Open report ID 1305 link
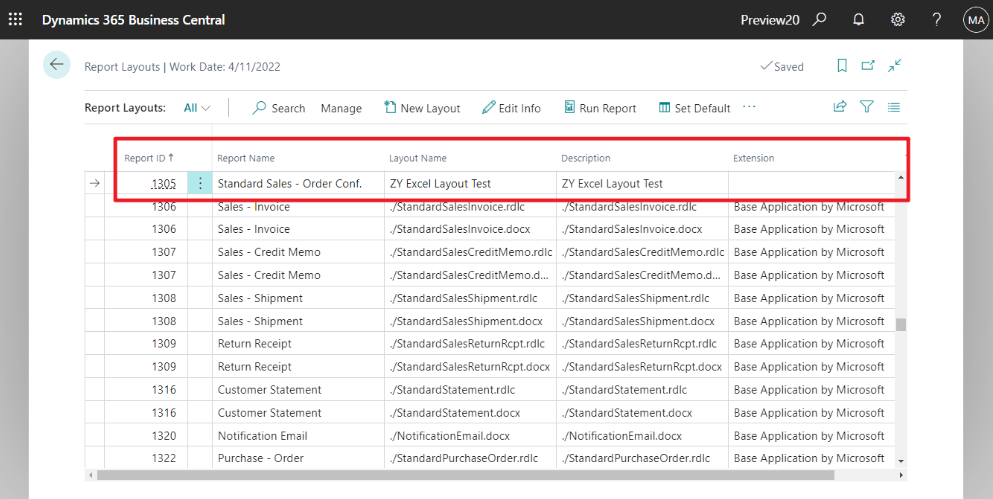The image size is (993, 499). point(163,184)
